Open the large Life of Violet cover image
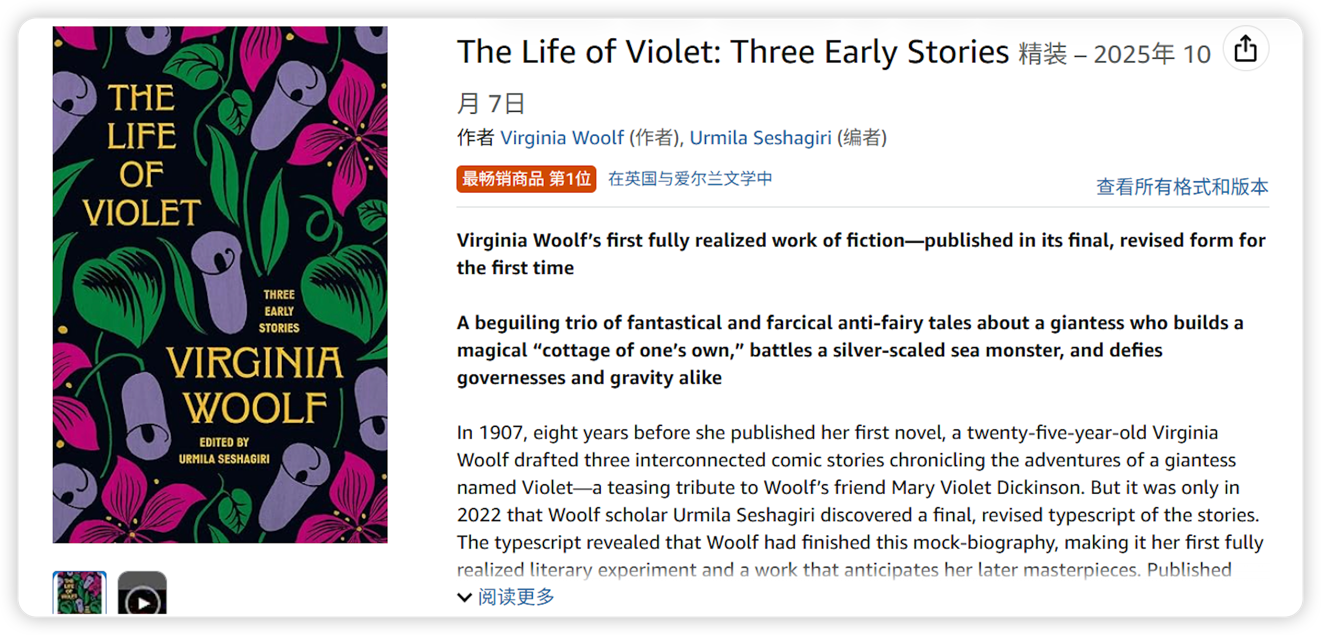 point(220,285)
